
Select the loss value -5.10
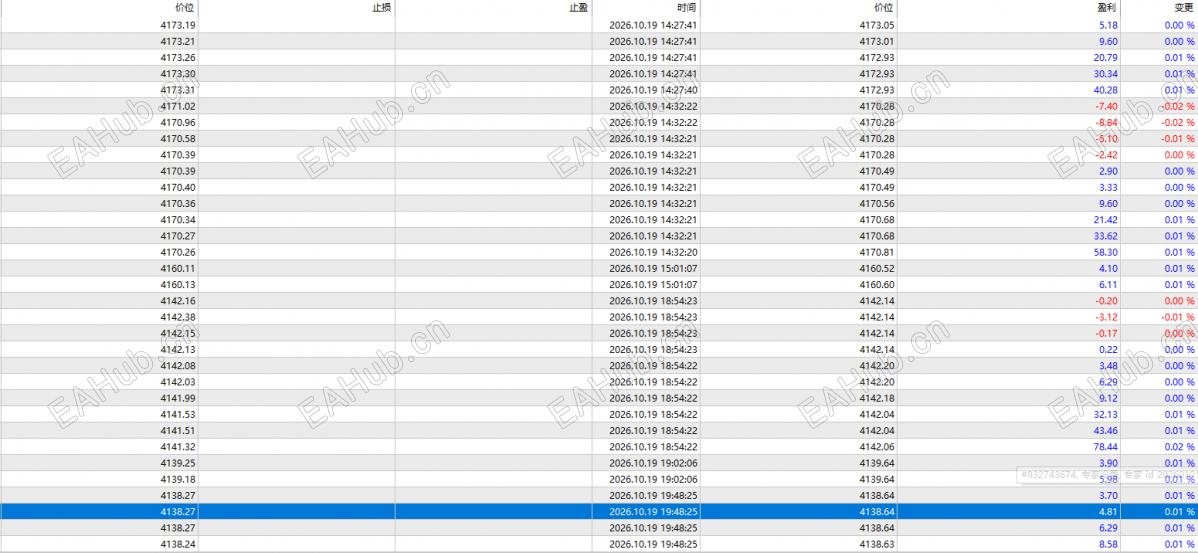click(1107, 138)
